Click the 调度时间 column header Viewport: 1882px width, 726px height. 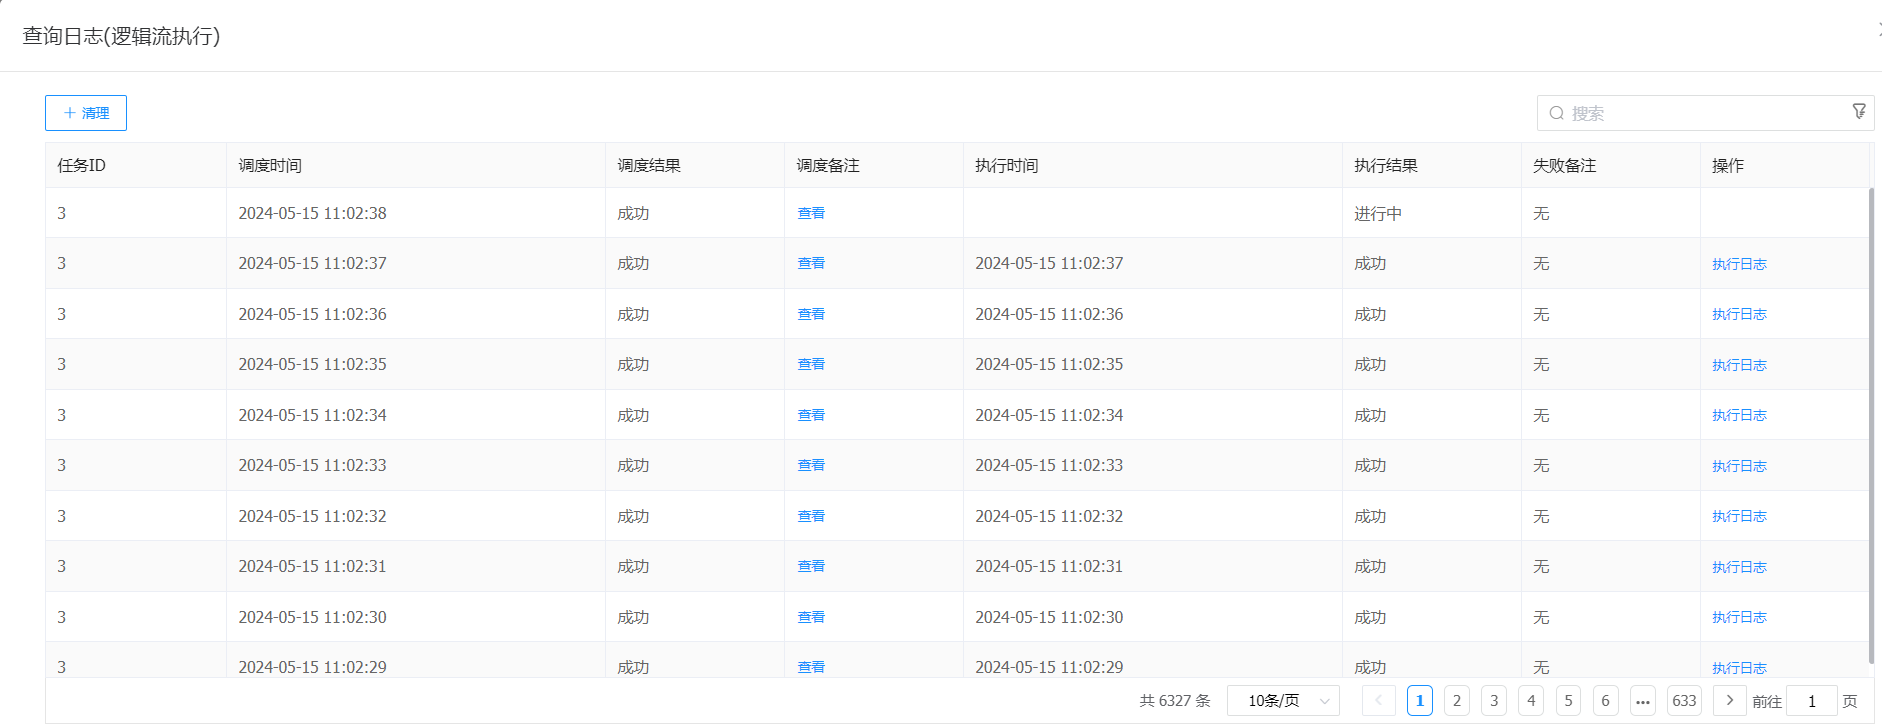point(270,166)
